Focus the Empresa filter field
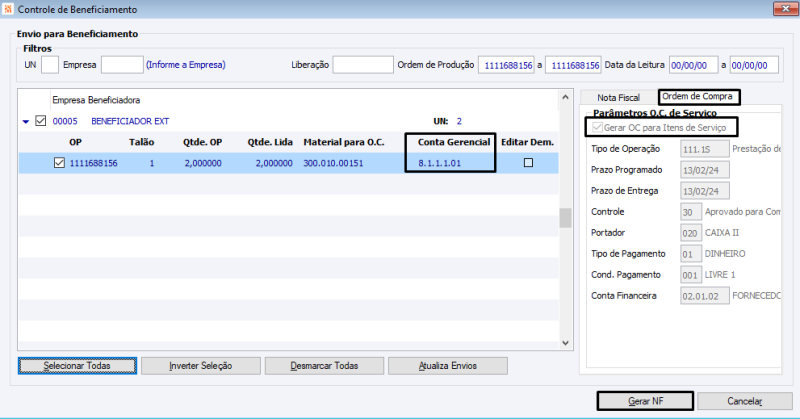Image resolution: width=800 pixels, height=419 pixels. (x=122, y=65)
